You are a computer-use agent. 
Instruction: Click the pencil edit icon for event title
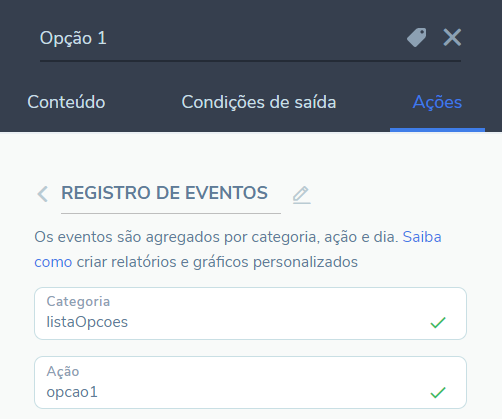pyautogui.click(x=302, y=195)
